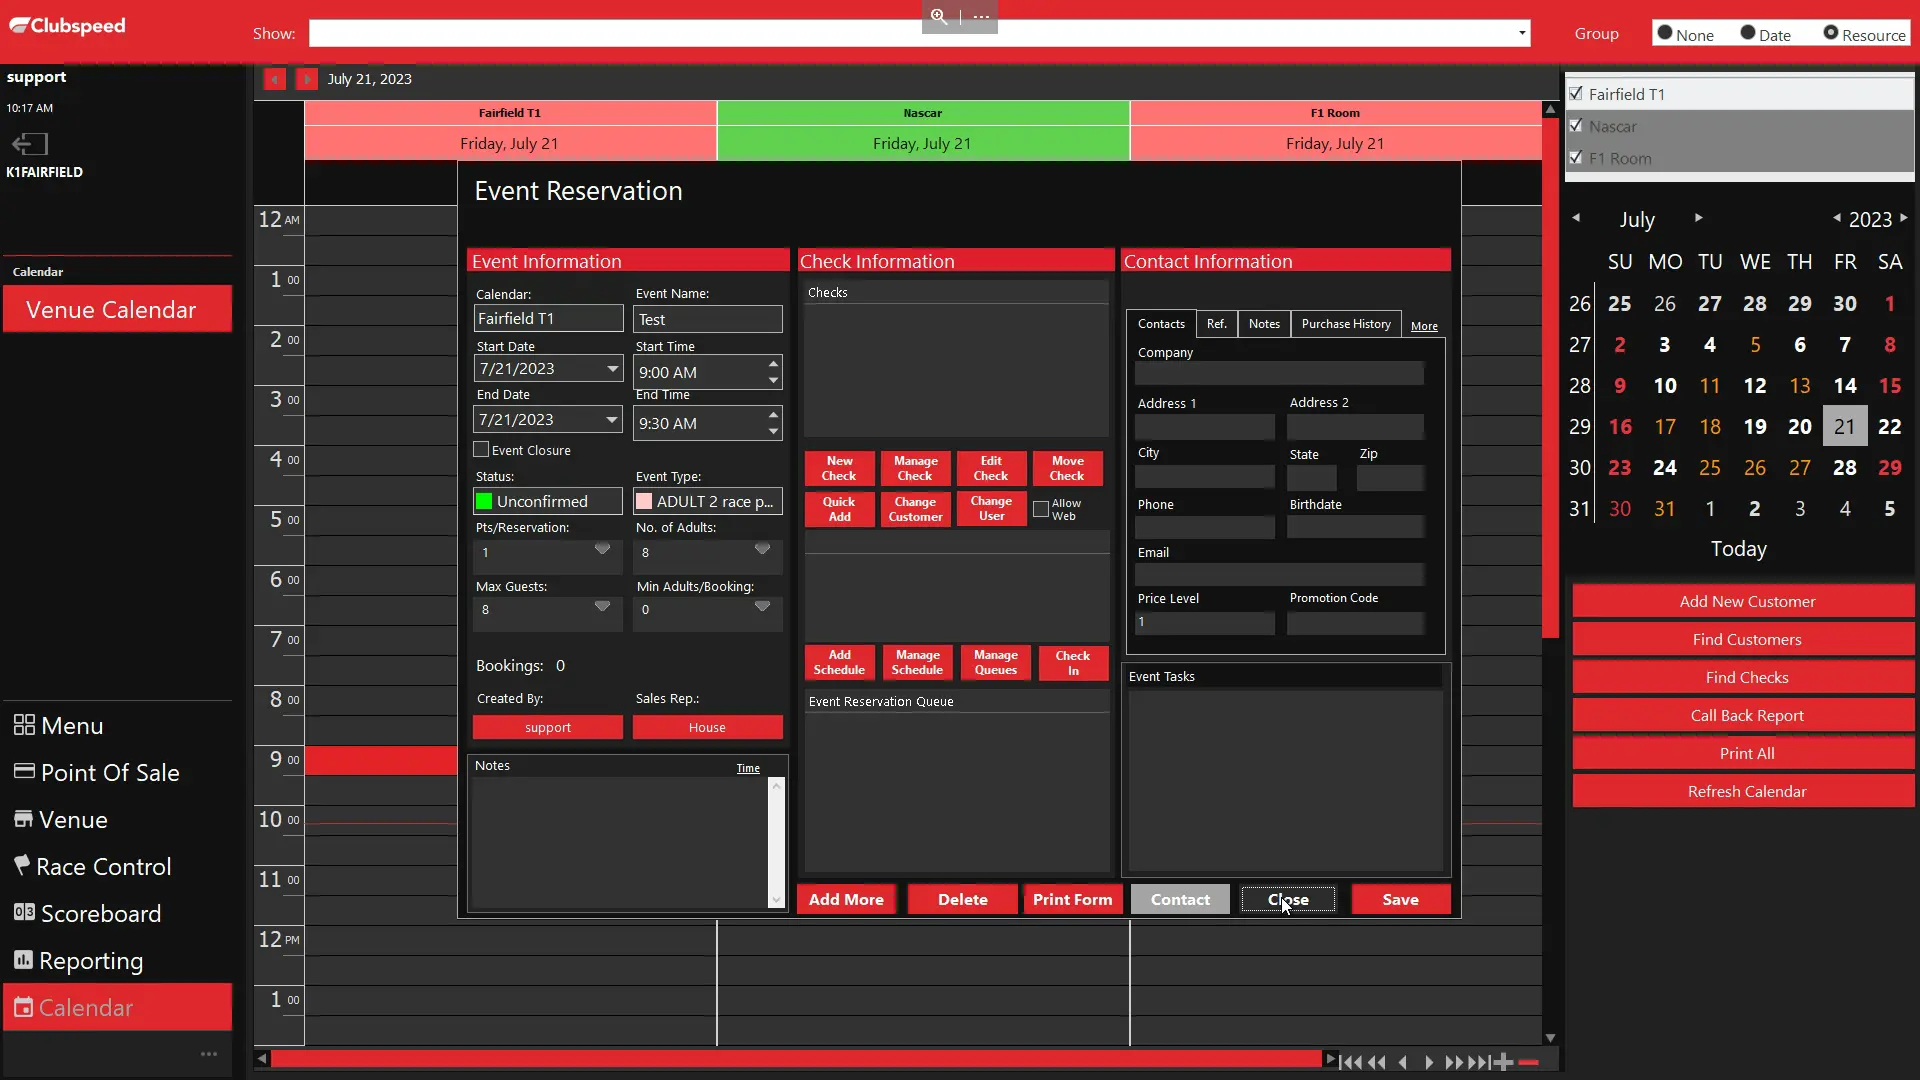Click the magnifier zoom icon at top
This screenshot has height=1080, width=1920.
click(x=939, y=17)
